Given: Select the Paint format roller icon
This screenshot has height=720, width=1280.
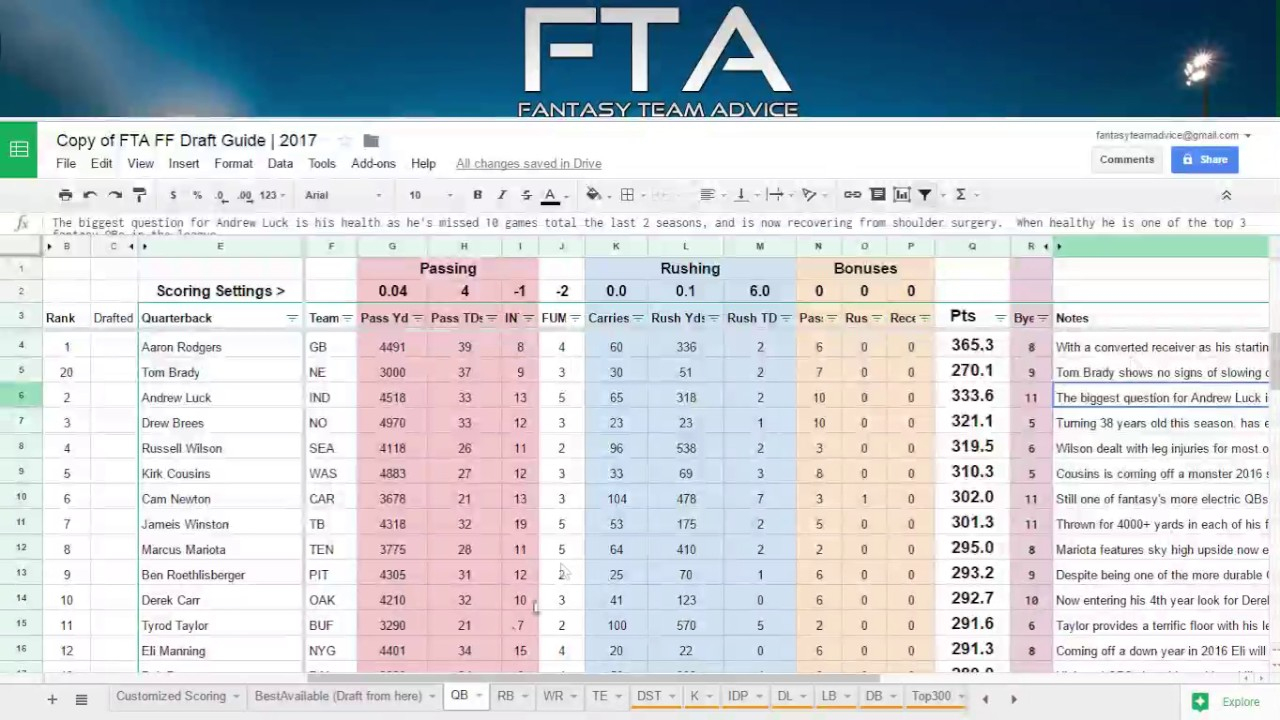Looking at the screenshot, I should 140,195.
